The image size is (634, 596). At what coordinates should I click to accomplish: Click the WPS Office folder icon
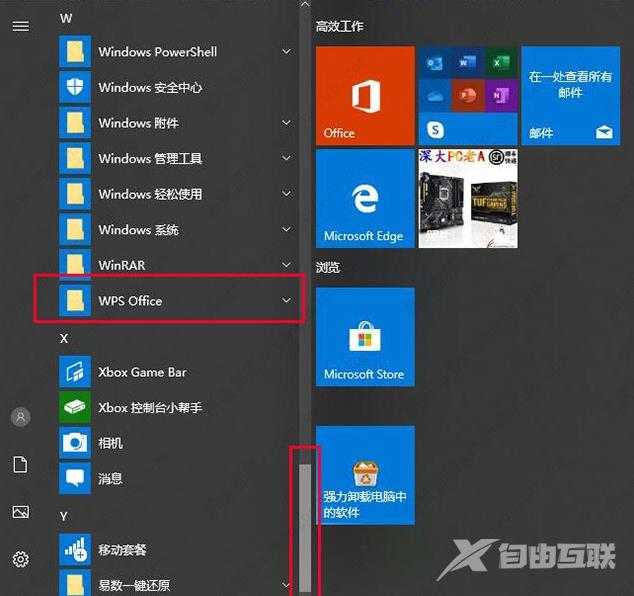[75, 300]
